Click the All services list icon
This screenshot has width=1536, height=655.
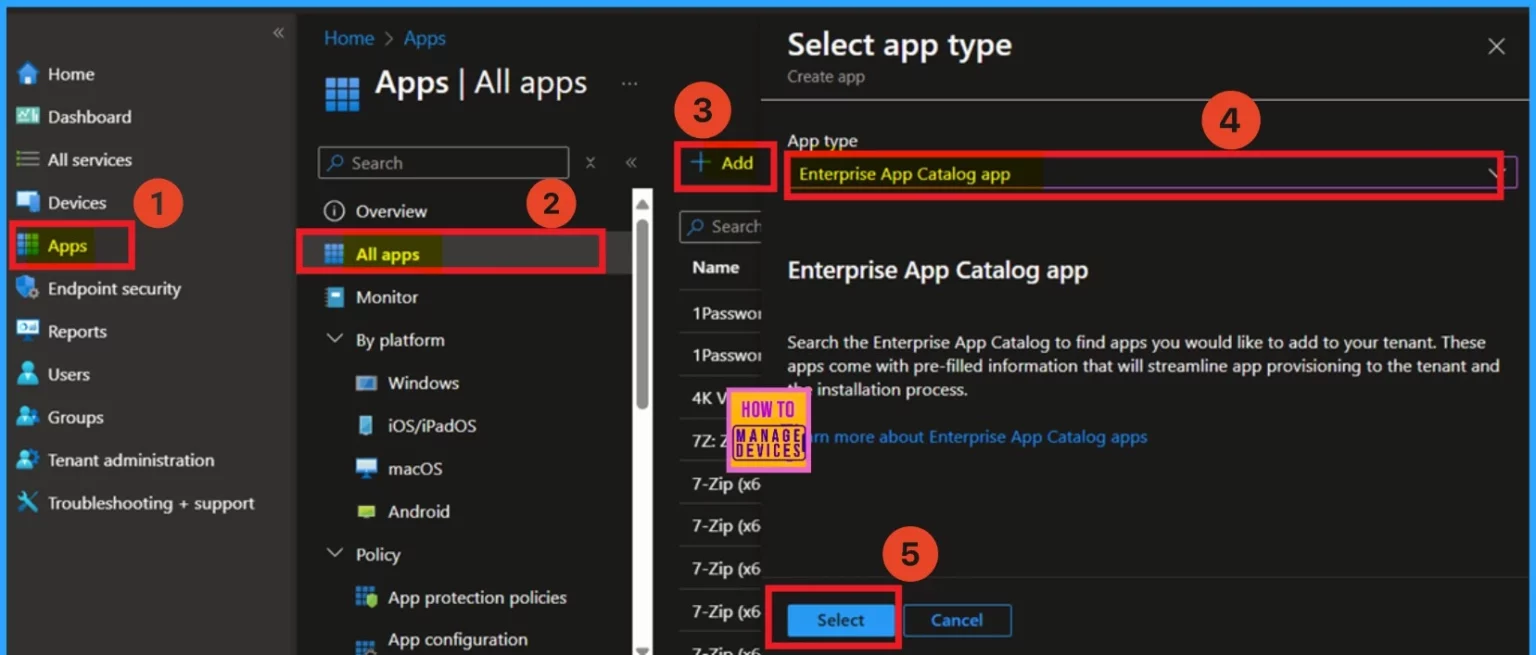pos(28,159)
